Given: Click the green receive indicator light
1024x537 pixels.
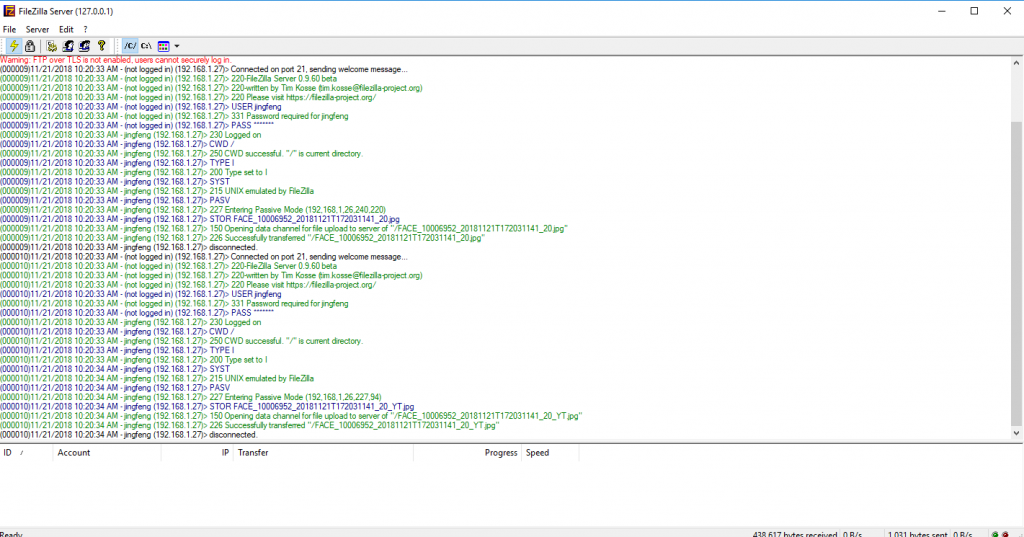Looking at the screenshot, I should coord(995,534).
